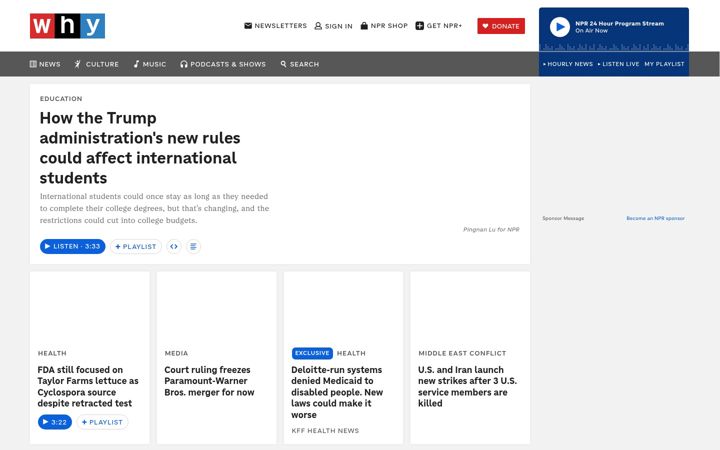Open Podcasts & Shows menu
Image resolution: width=720 pixels, height=450 pixels.
click(223, 64)
